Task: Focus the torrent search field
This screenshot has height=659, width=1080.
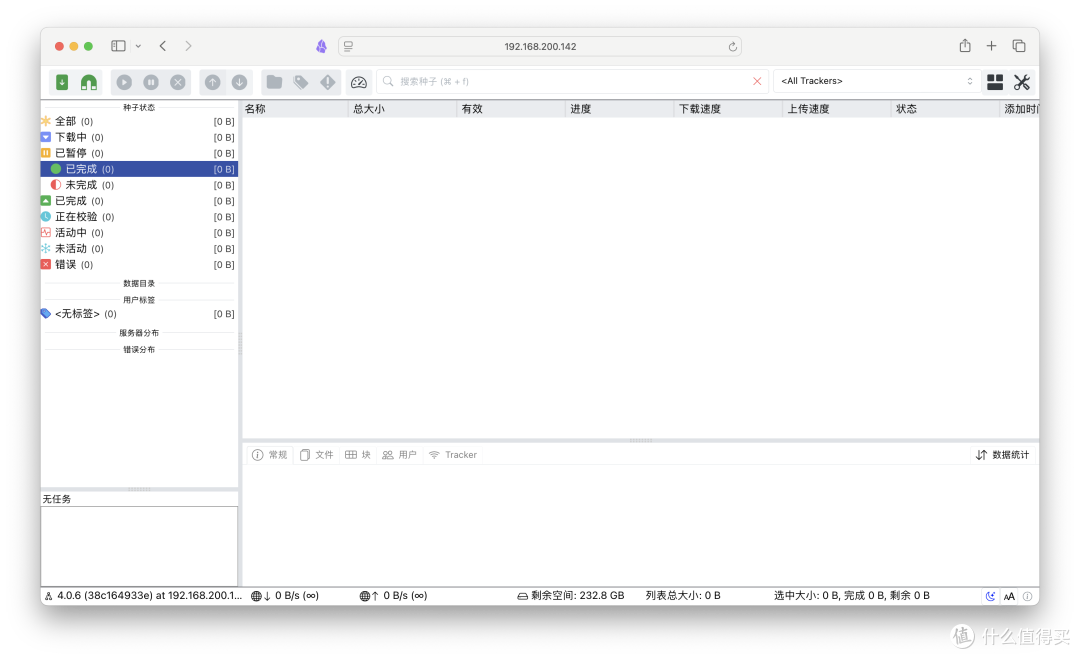Action: tap(574, 81)
